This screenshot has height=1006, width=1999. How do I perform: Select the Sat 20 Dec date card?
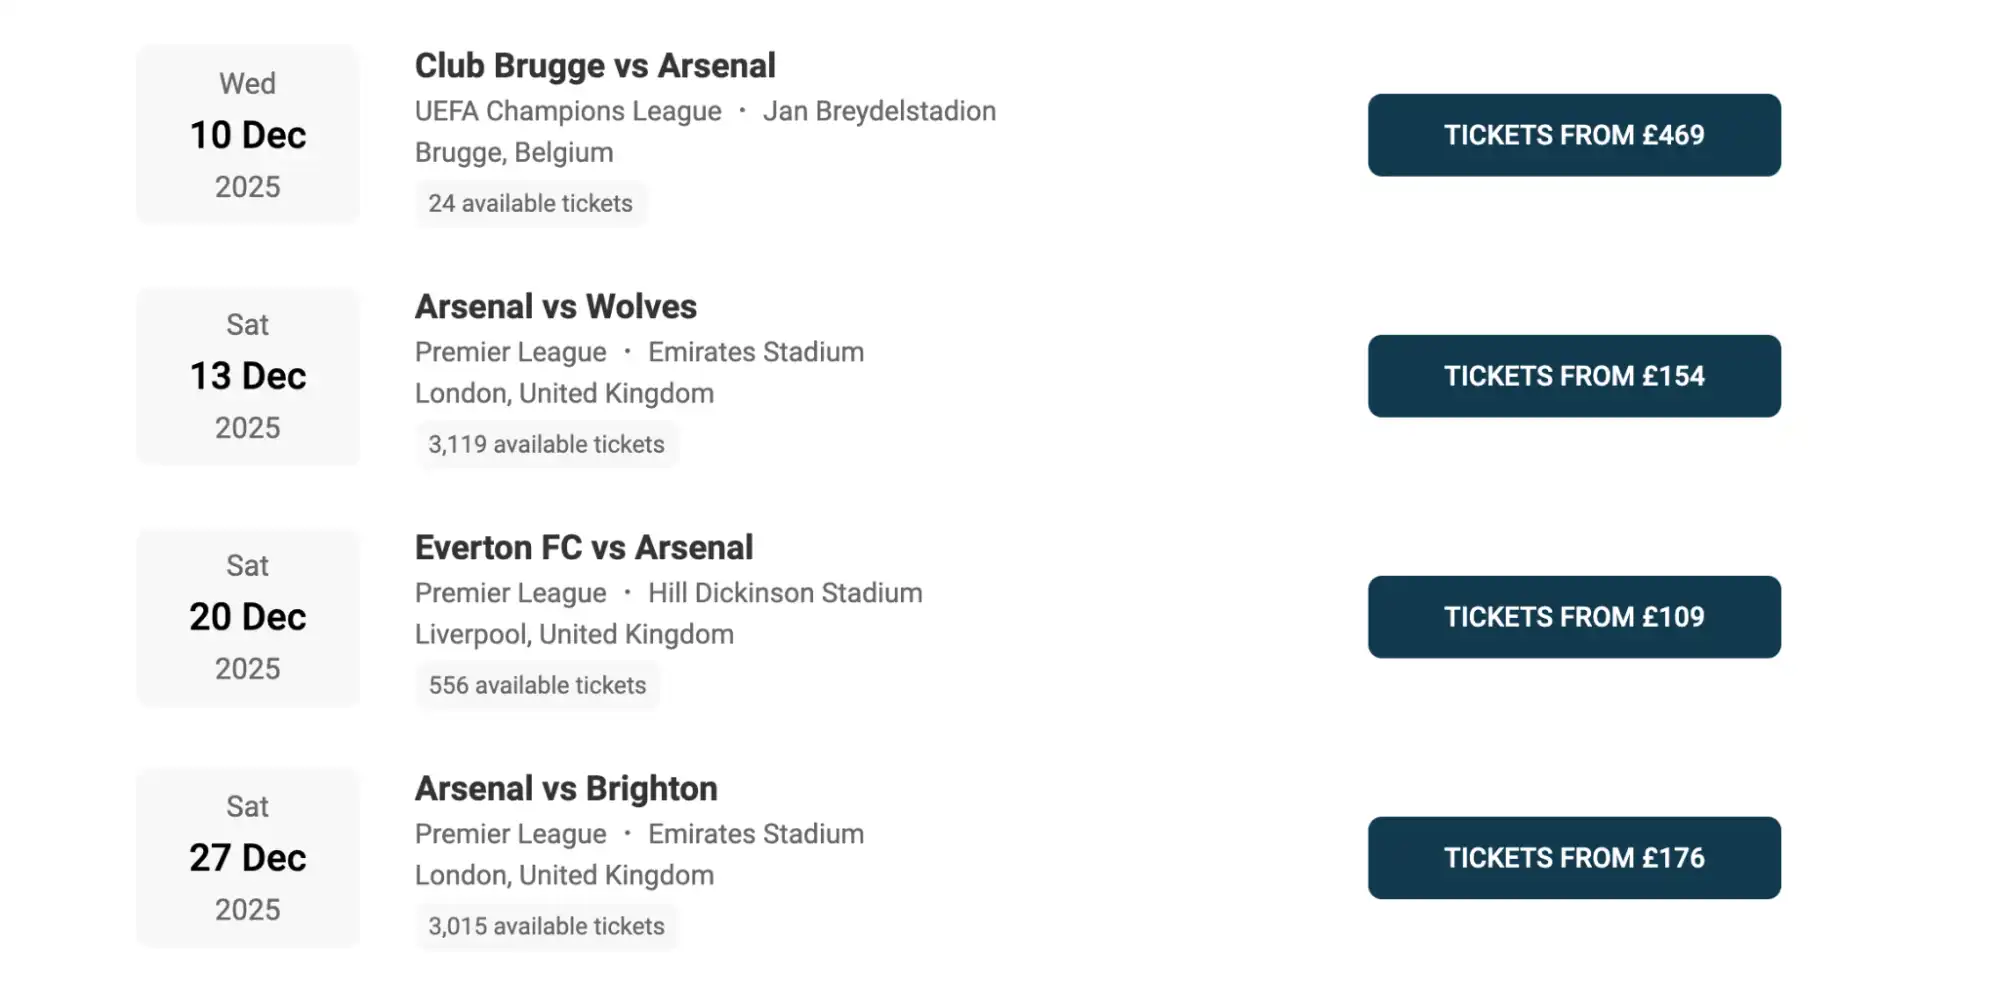247,617
